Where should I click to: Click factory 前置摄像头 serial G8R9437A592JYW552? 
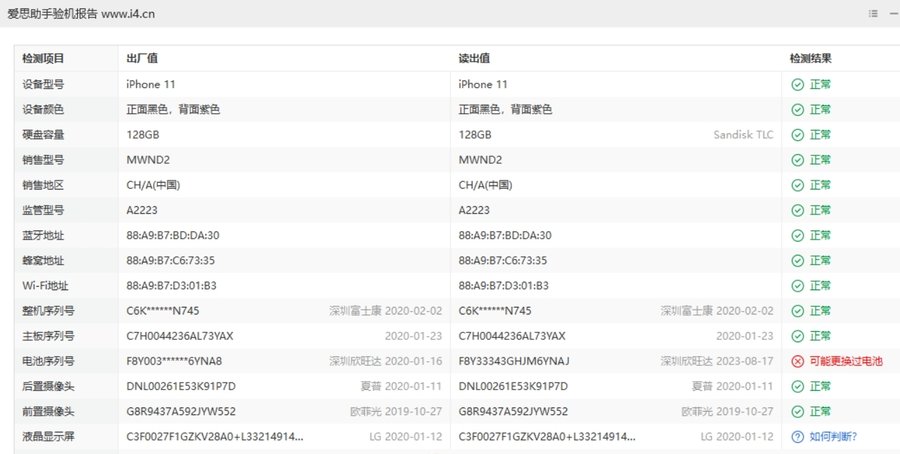[181, 412]
